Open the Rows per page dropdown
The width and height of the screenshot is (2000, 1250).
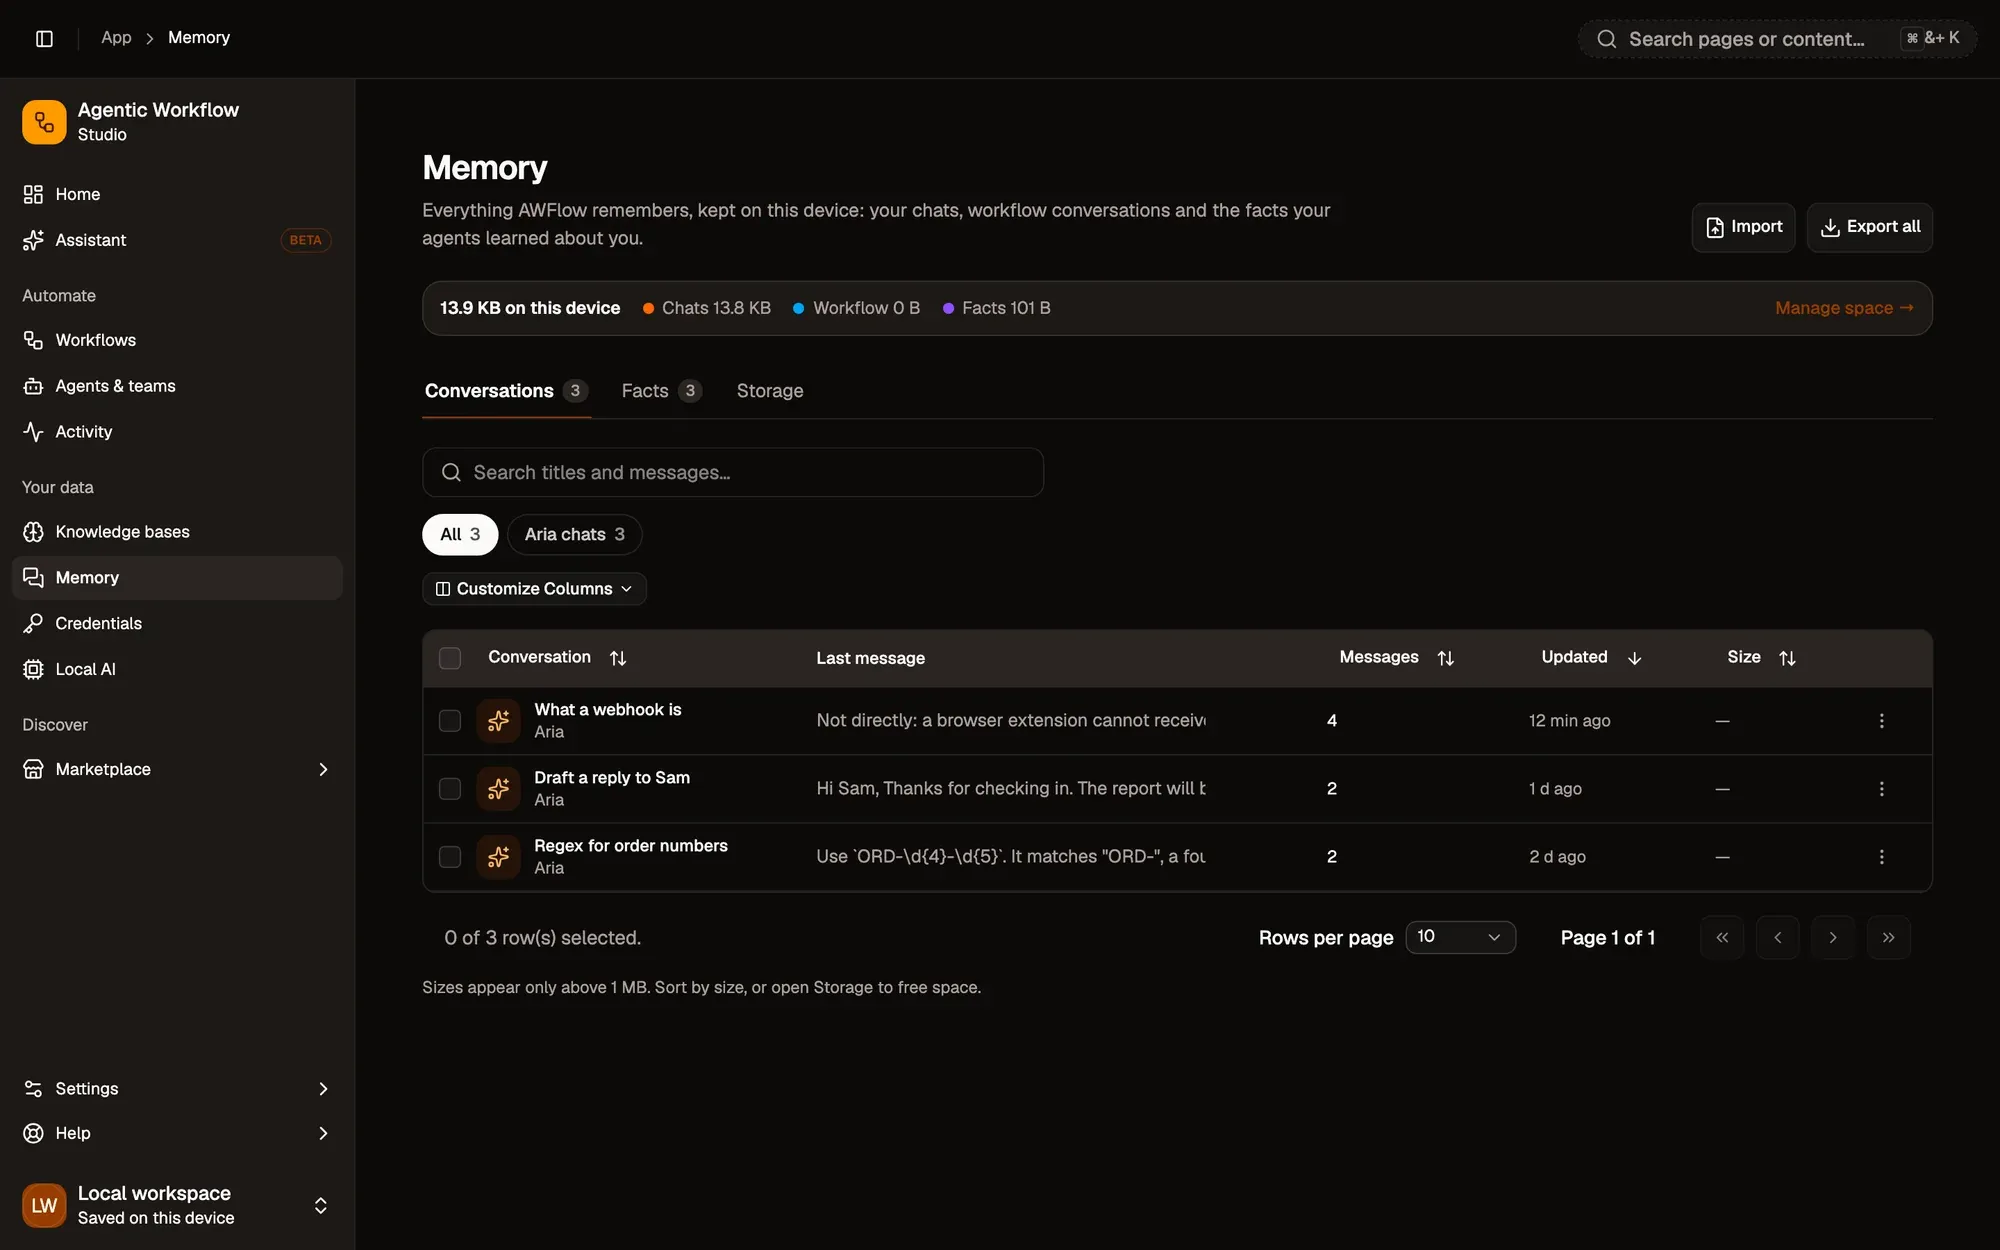[1460, 937]
